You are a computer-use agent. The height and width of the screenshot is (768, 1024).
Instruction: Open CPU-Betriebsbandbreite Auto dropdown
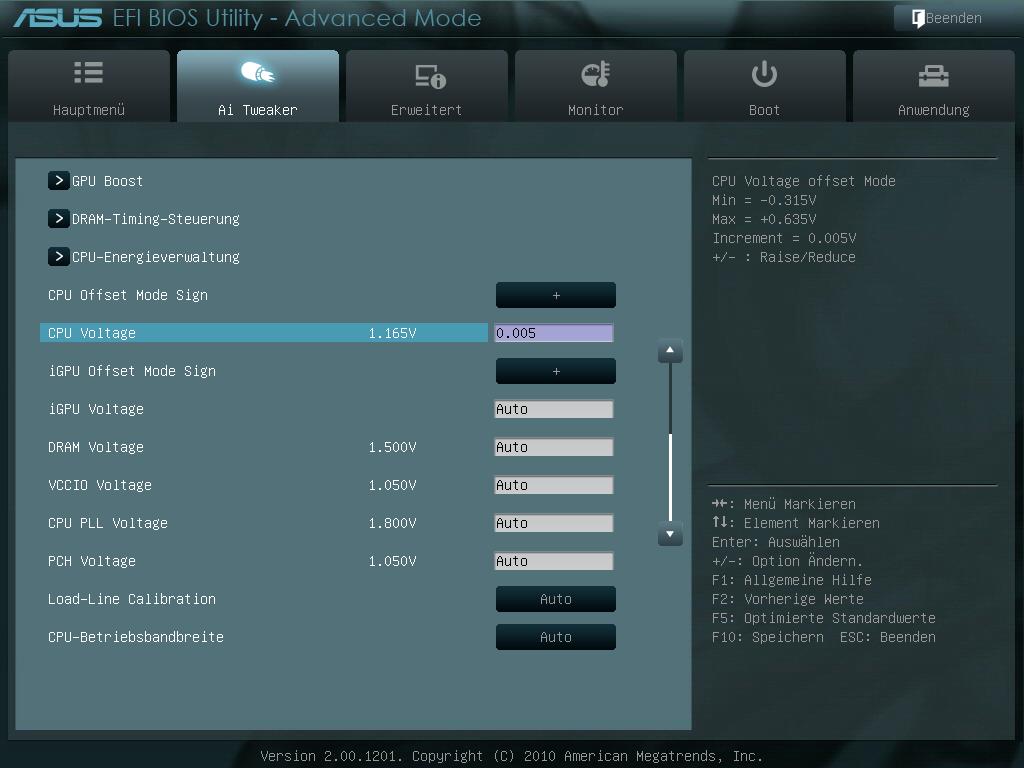pos(556,637)
